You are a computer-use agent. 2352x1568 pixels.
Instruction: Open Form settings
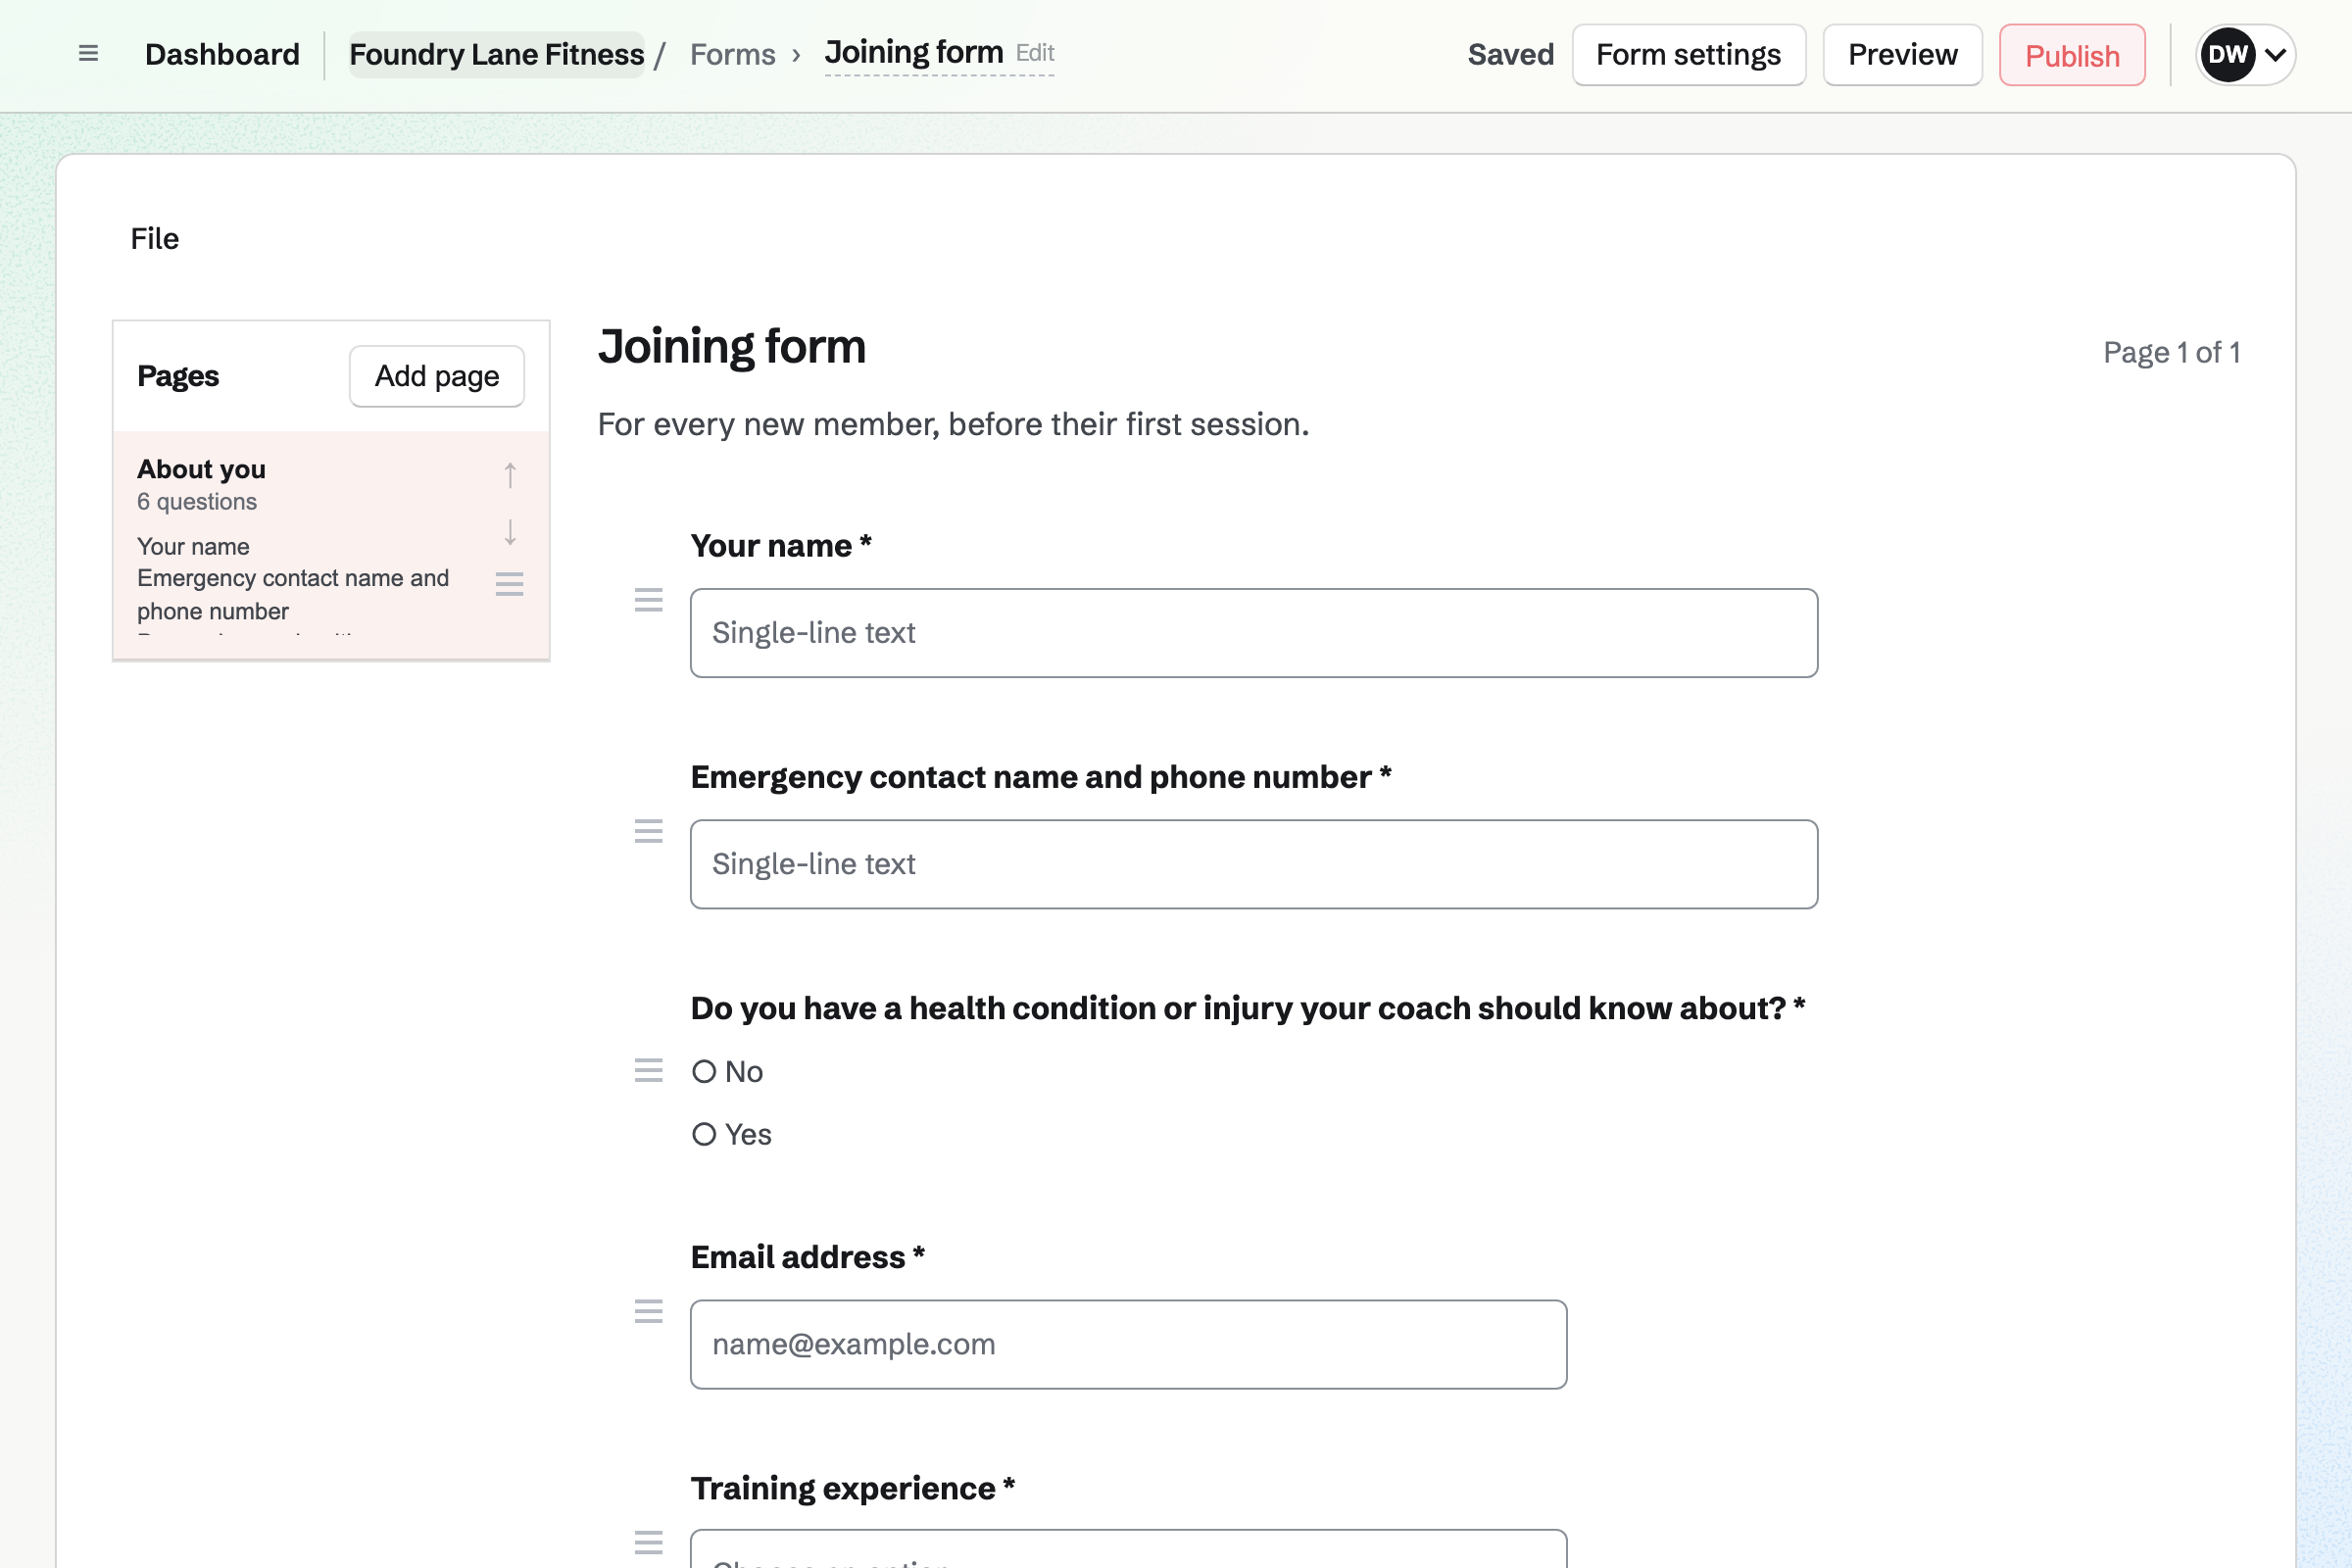[1689, 55]
